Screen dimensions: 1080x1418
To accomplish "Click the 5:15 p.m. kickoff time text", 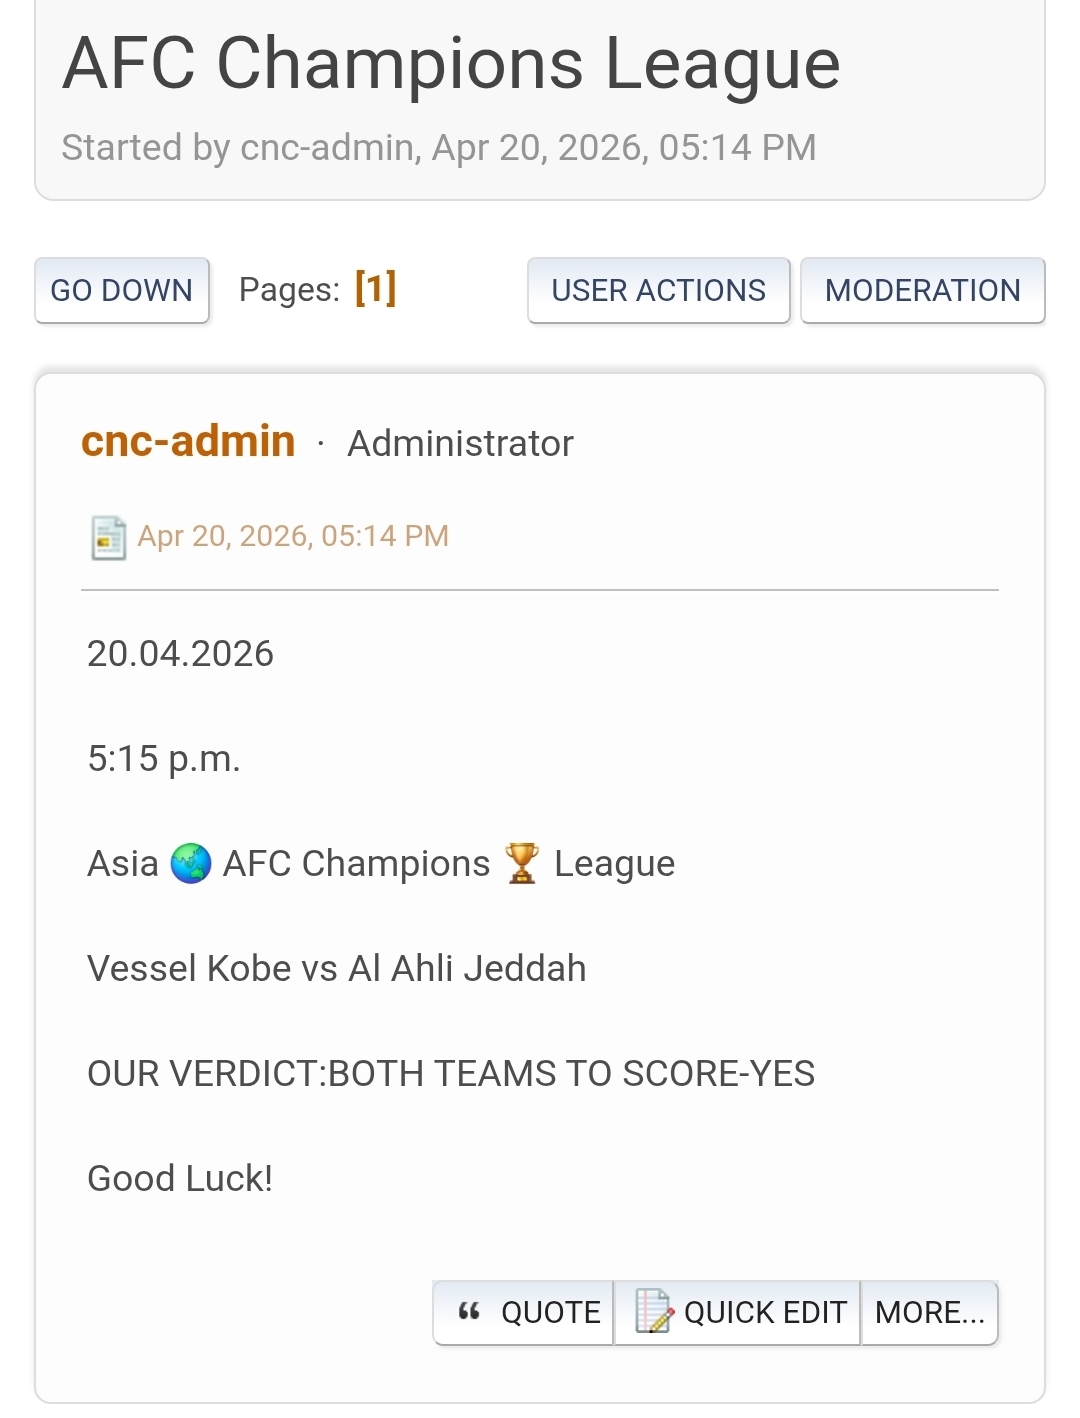I will click(x=164, y=759).
